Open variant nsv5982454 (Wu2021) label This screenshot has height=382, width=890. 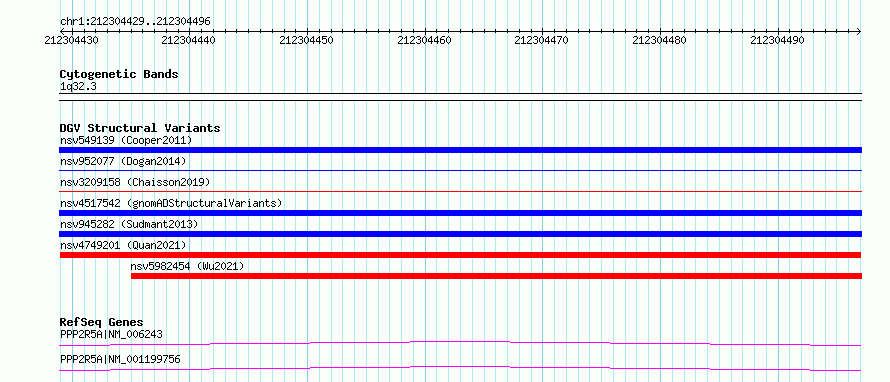(x=187, y=266)
